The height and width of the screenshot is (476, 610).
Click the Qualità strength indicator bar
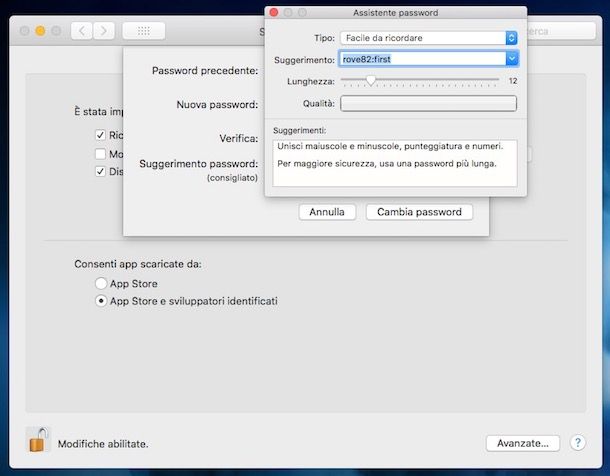[428, 103]
